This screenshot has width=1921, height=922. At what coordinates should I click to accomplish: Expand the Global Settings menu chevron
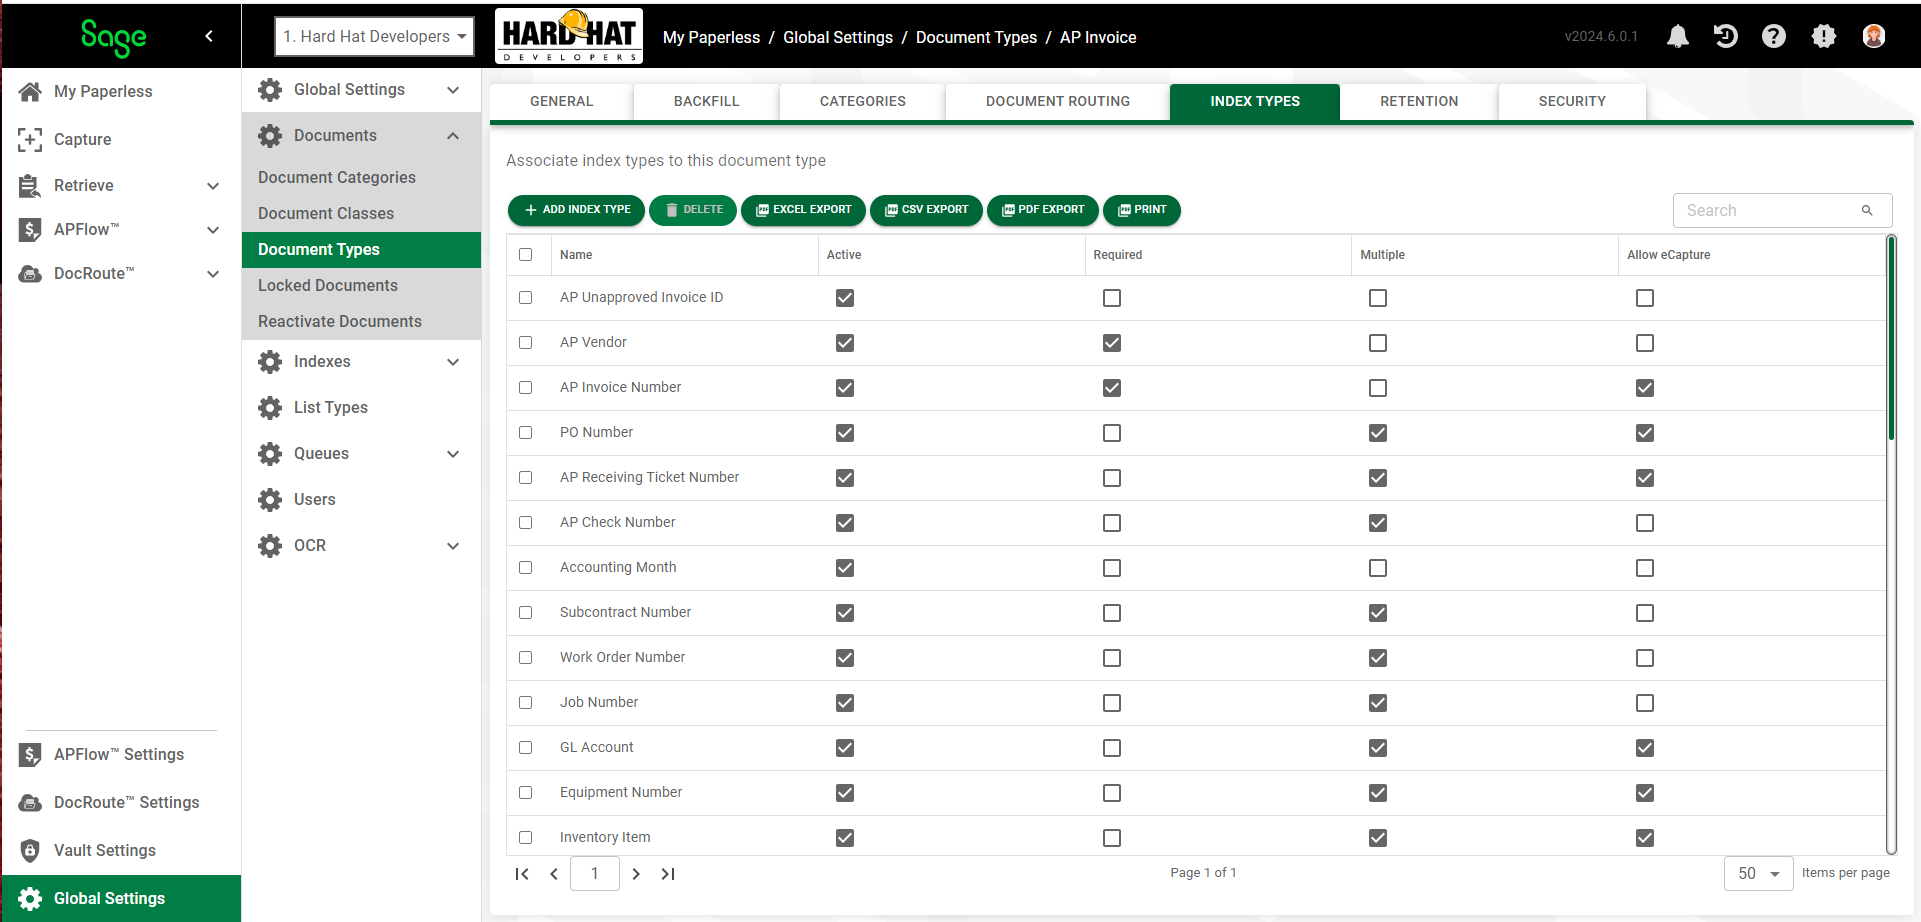453,90
